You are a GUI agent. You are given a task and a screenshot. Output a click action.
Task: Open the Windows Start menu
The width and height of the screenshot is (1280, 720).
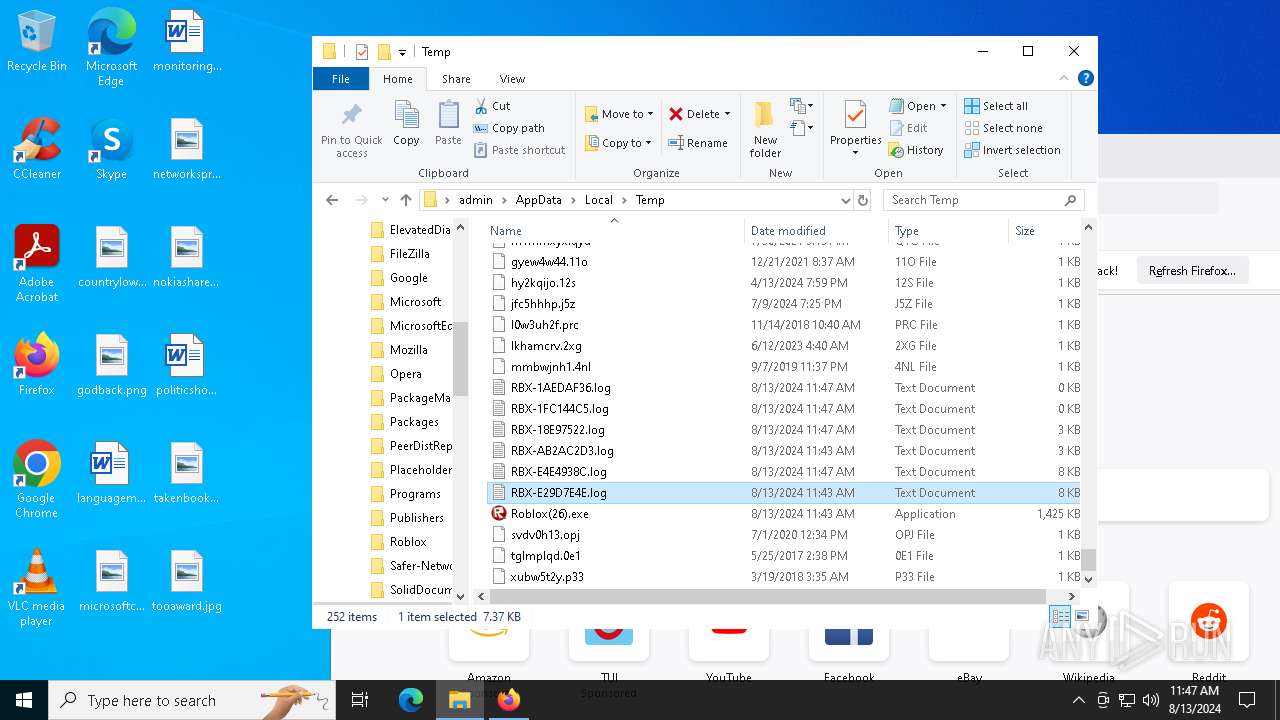click(x=24, y=700)
